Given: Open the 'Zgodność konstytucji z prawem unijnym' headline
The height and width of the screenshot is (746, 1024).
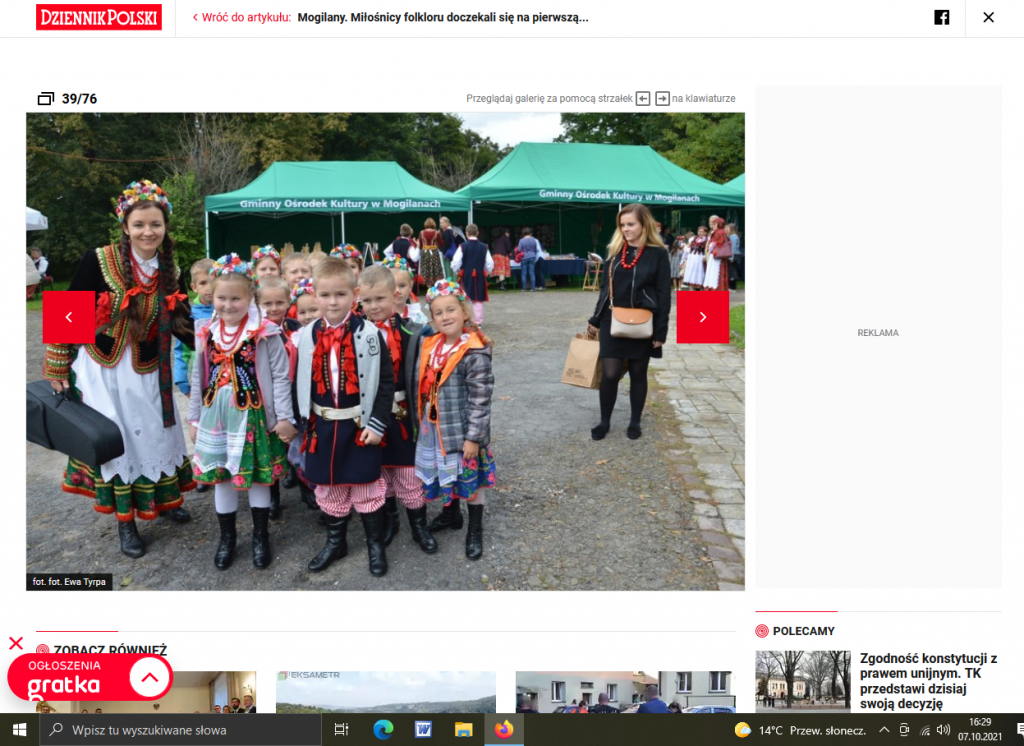Looking at the screenshot, I should (x=928, y=681).
